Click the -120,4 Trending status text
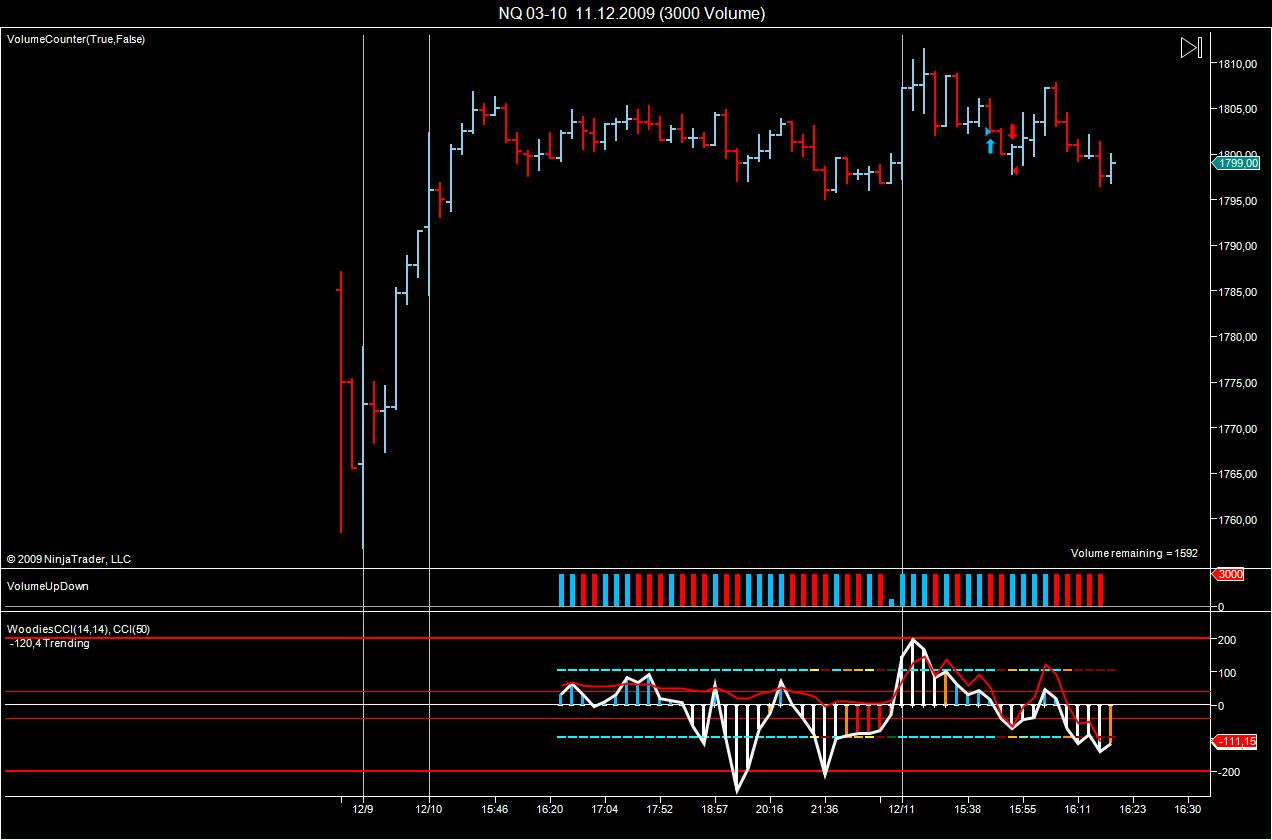The width and height of the screenshot is (1272, 840). pyautogui.click(x=50, y=644)
